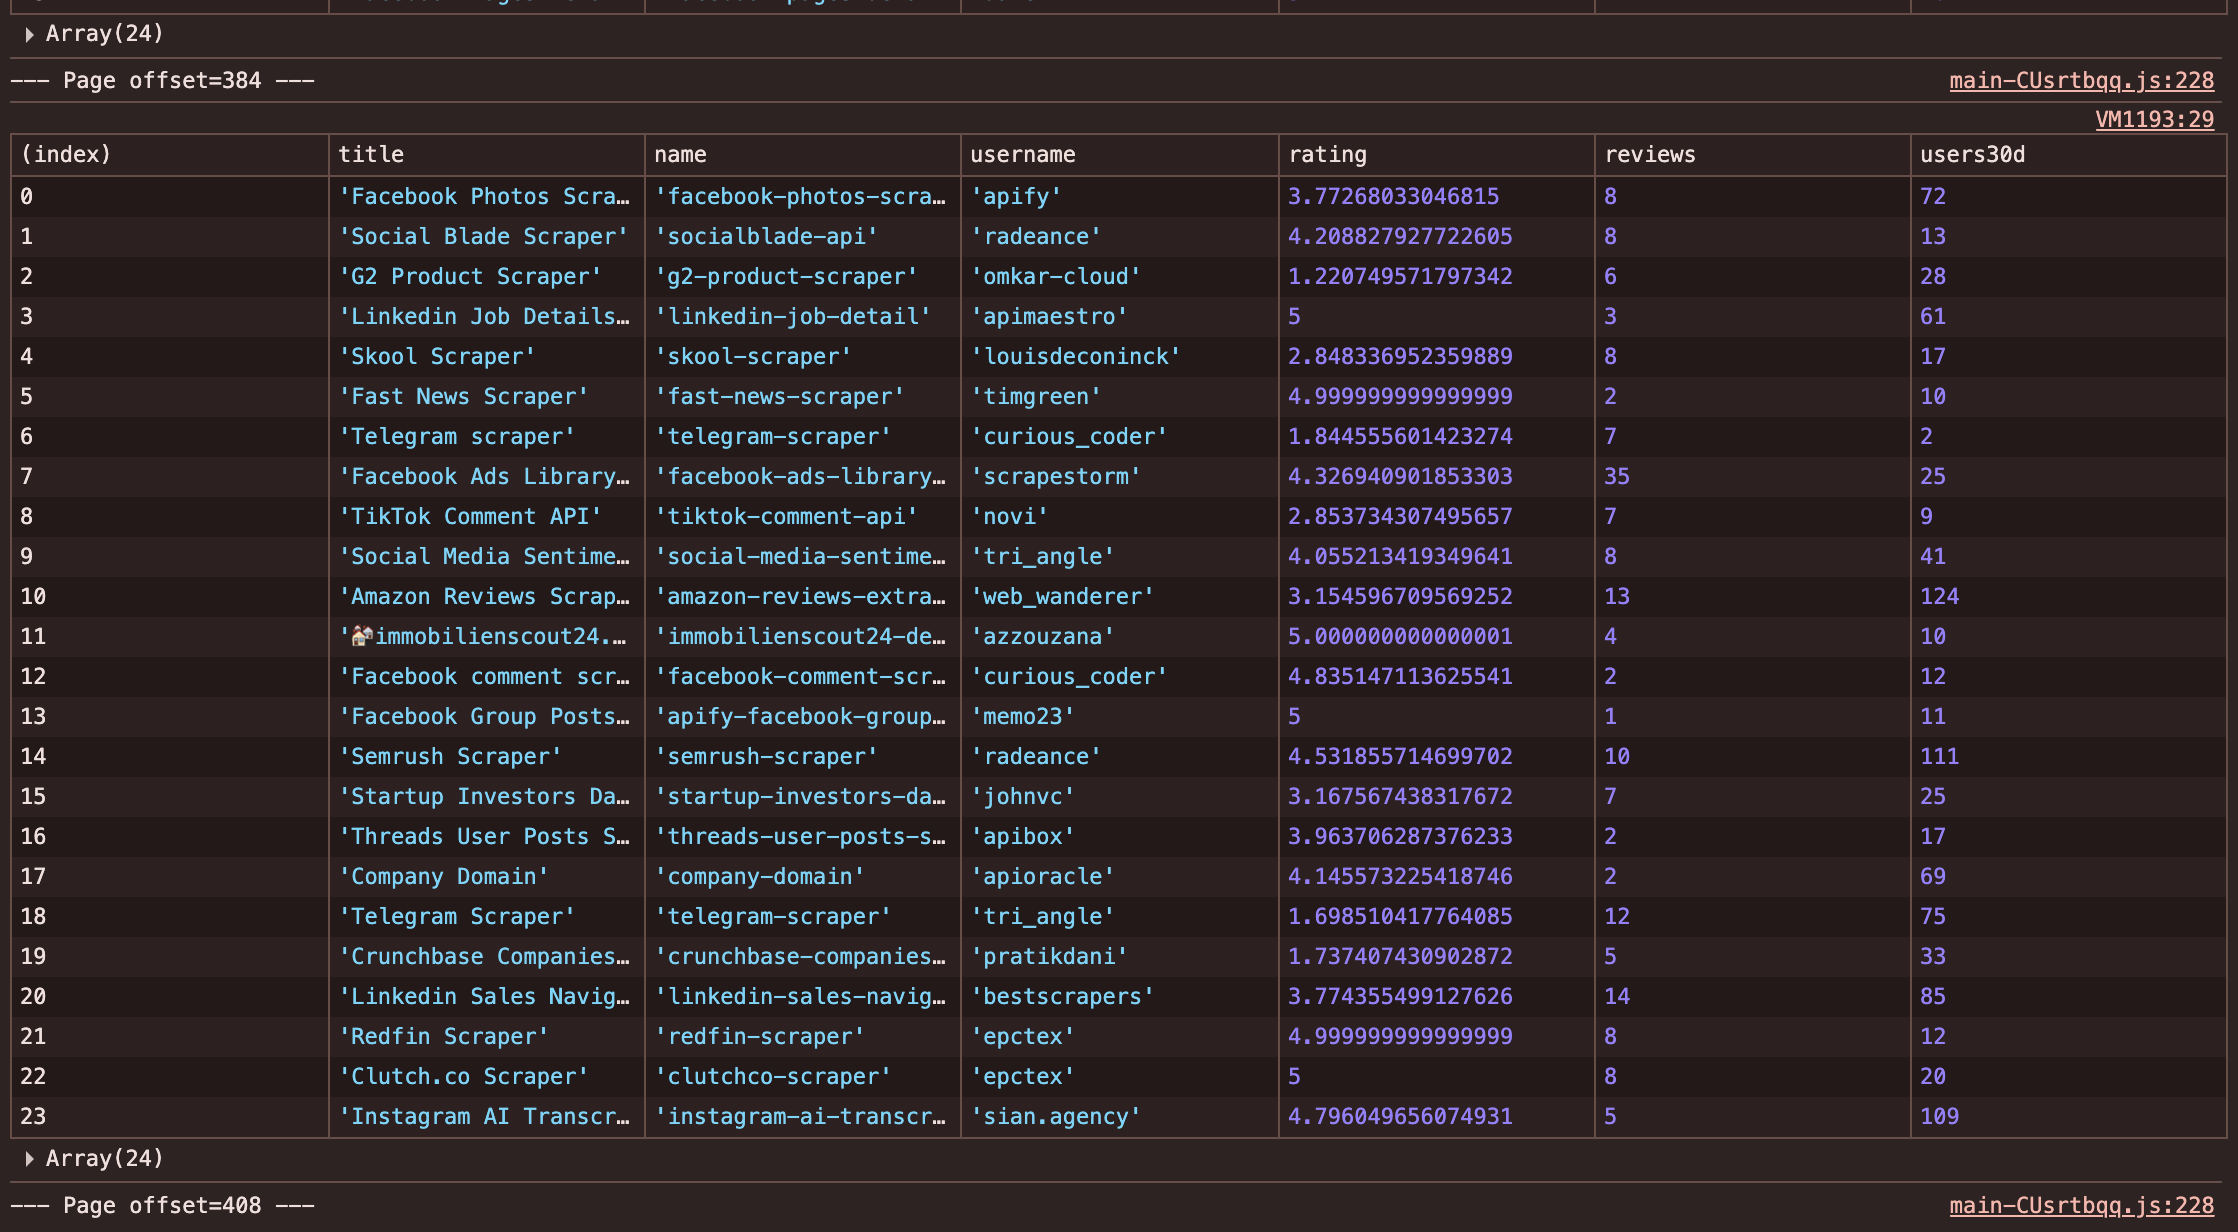This screenshot has width=2238, height=1232.
Task: Open the main-CUsrtbqq.js:228 link beside offset=408
Action: coord(2081,1205)
